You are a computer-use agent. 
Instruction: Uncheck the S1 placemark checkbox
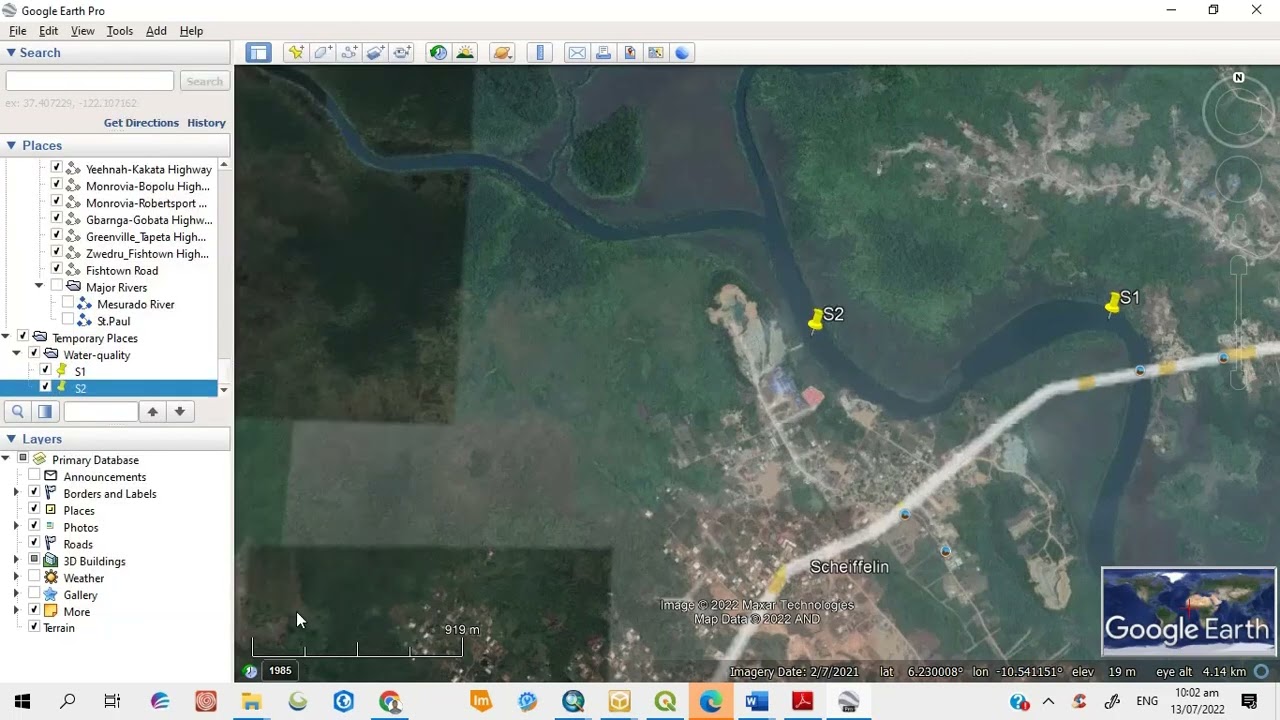(x=45, y=370)
